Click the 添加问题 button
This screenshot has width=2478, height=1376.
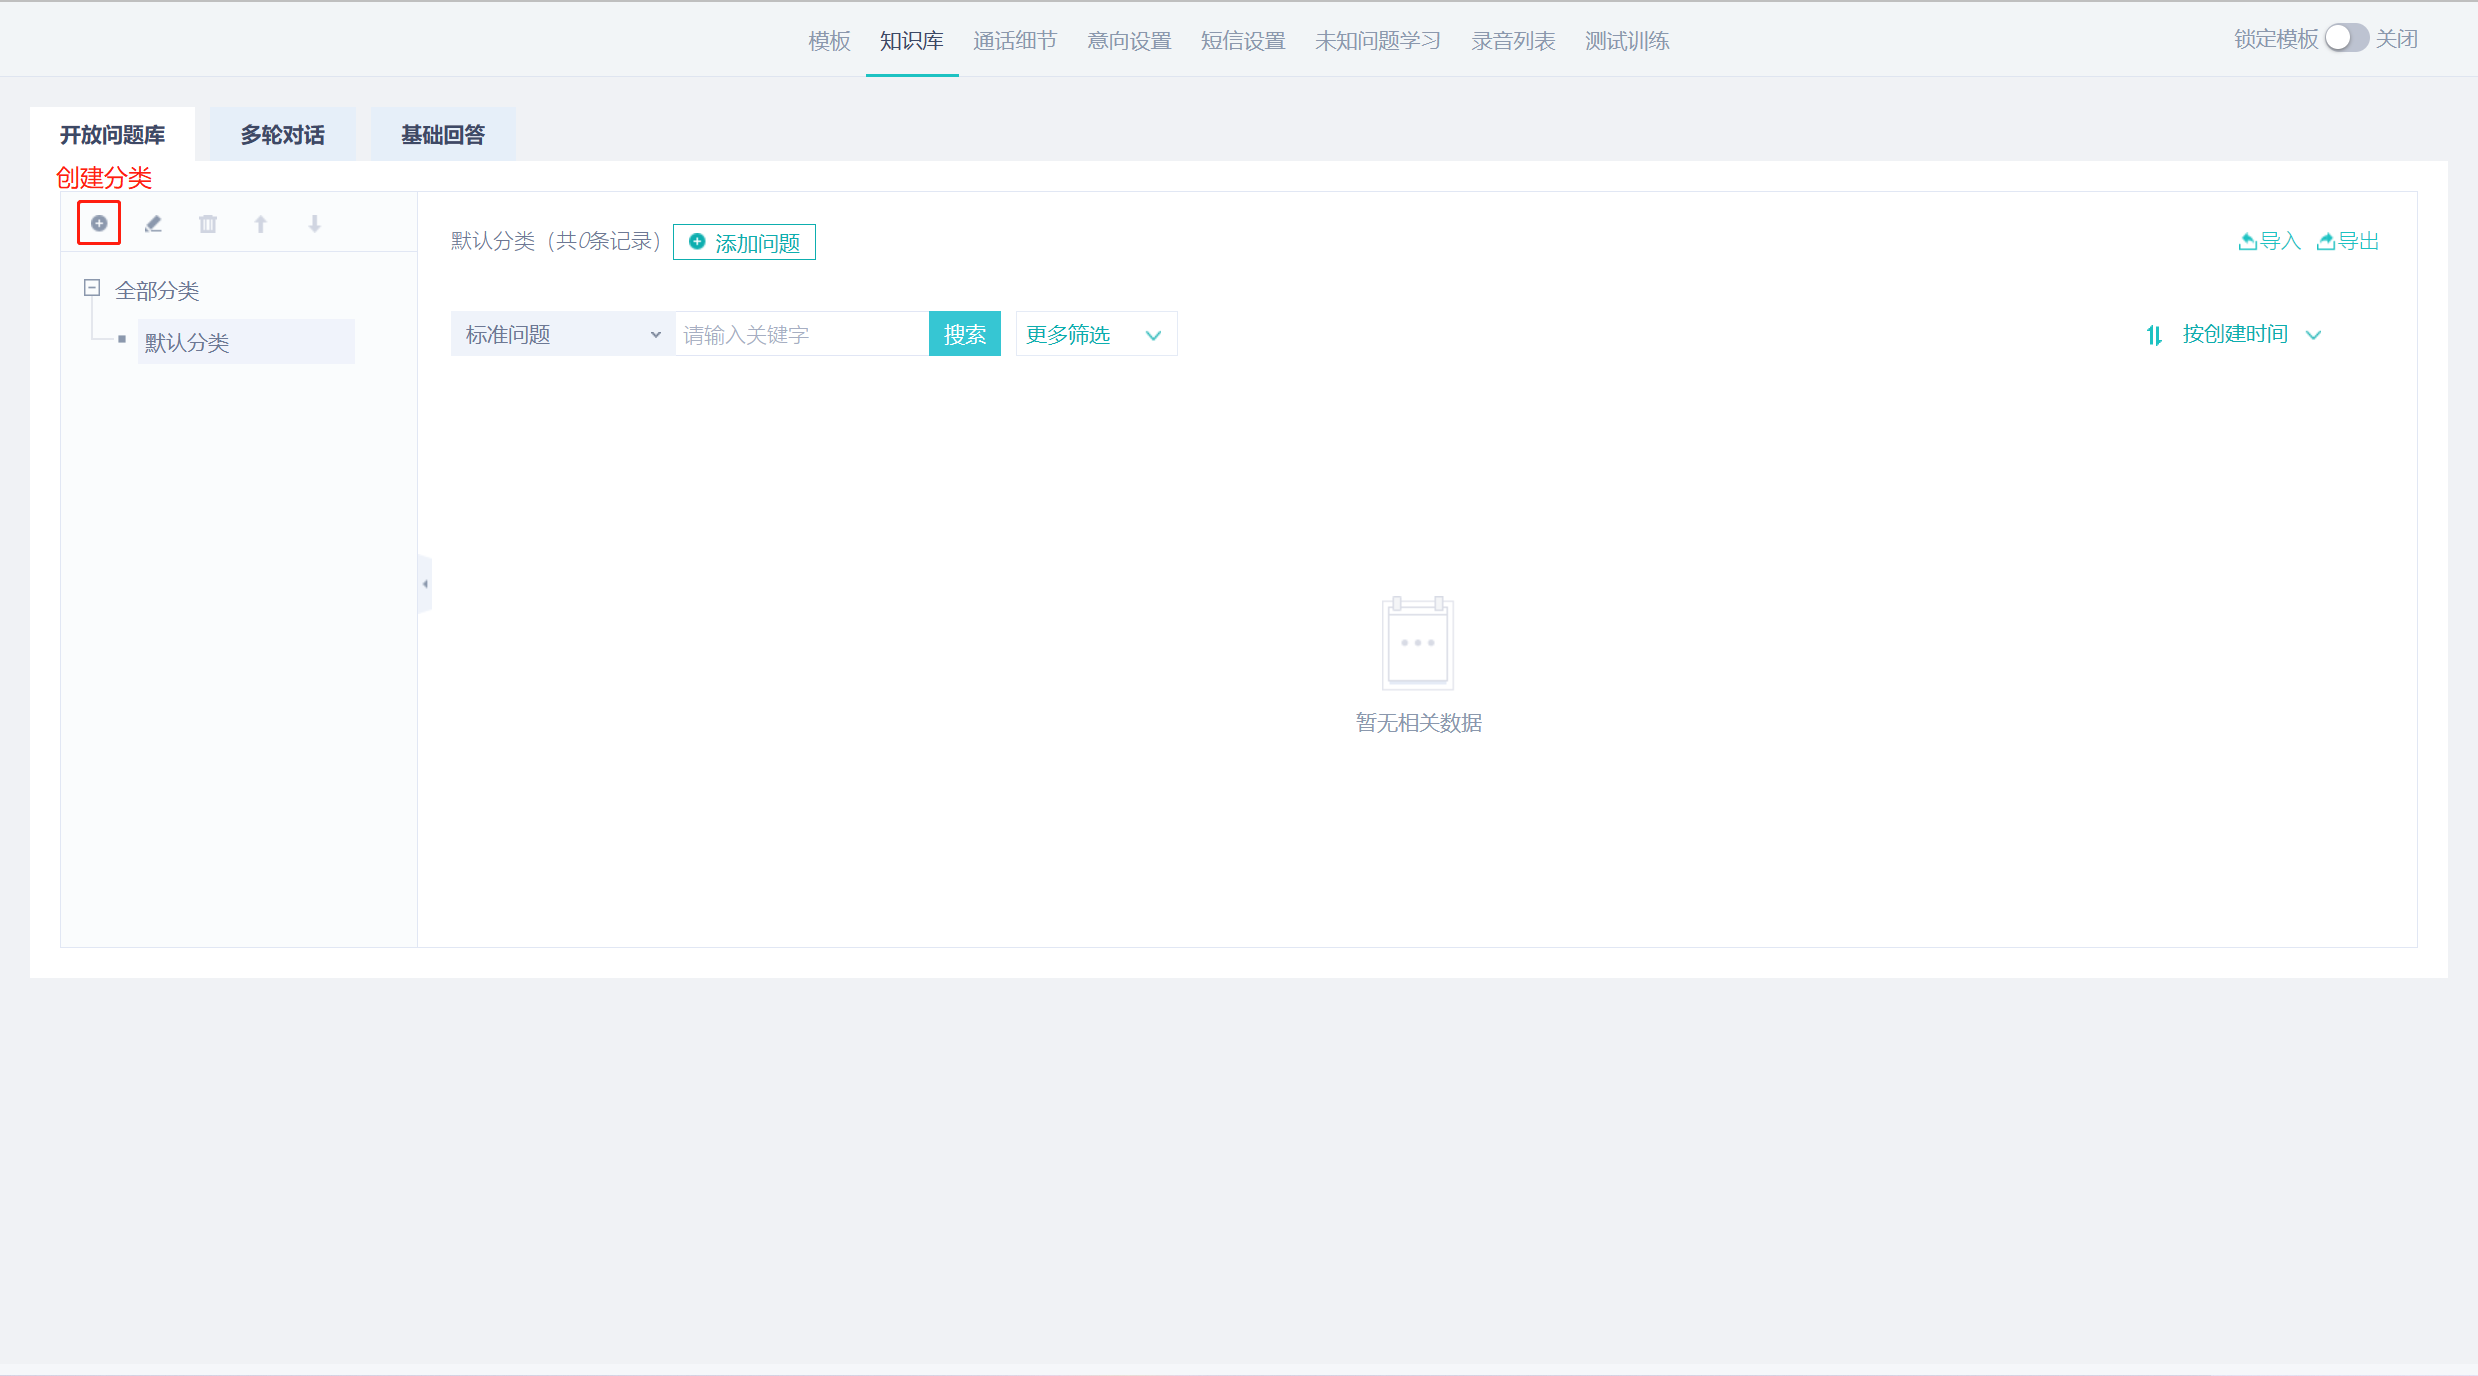click(x=744, y=242)
